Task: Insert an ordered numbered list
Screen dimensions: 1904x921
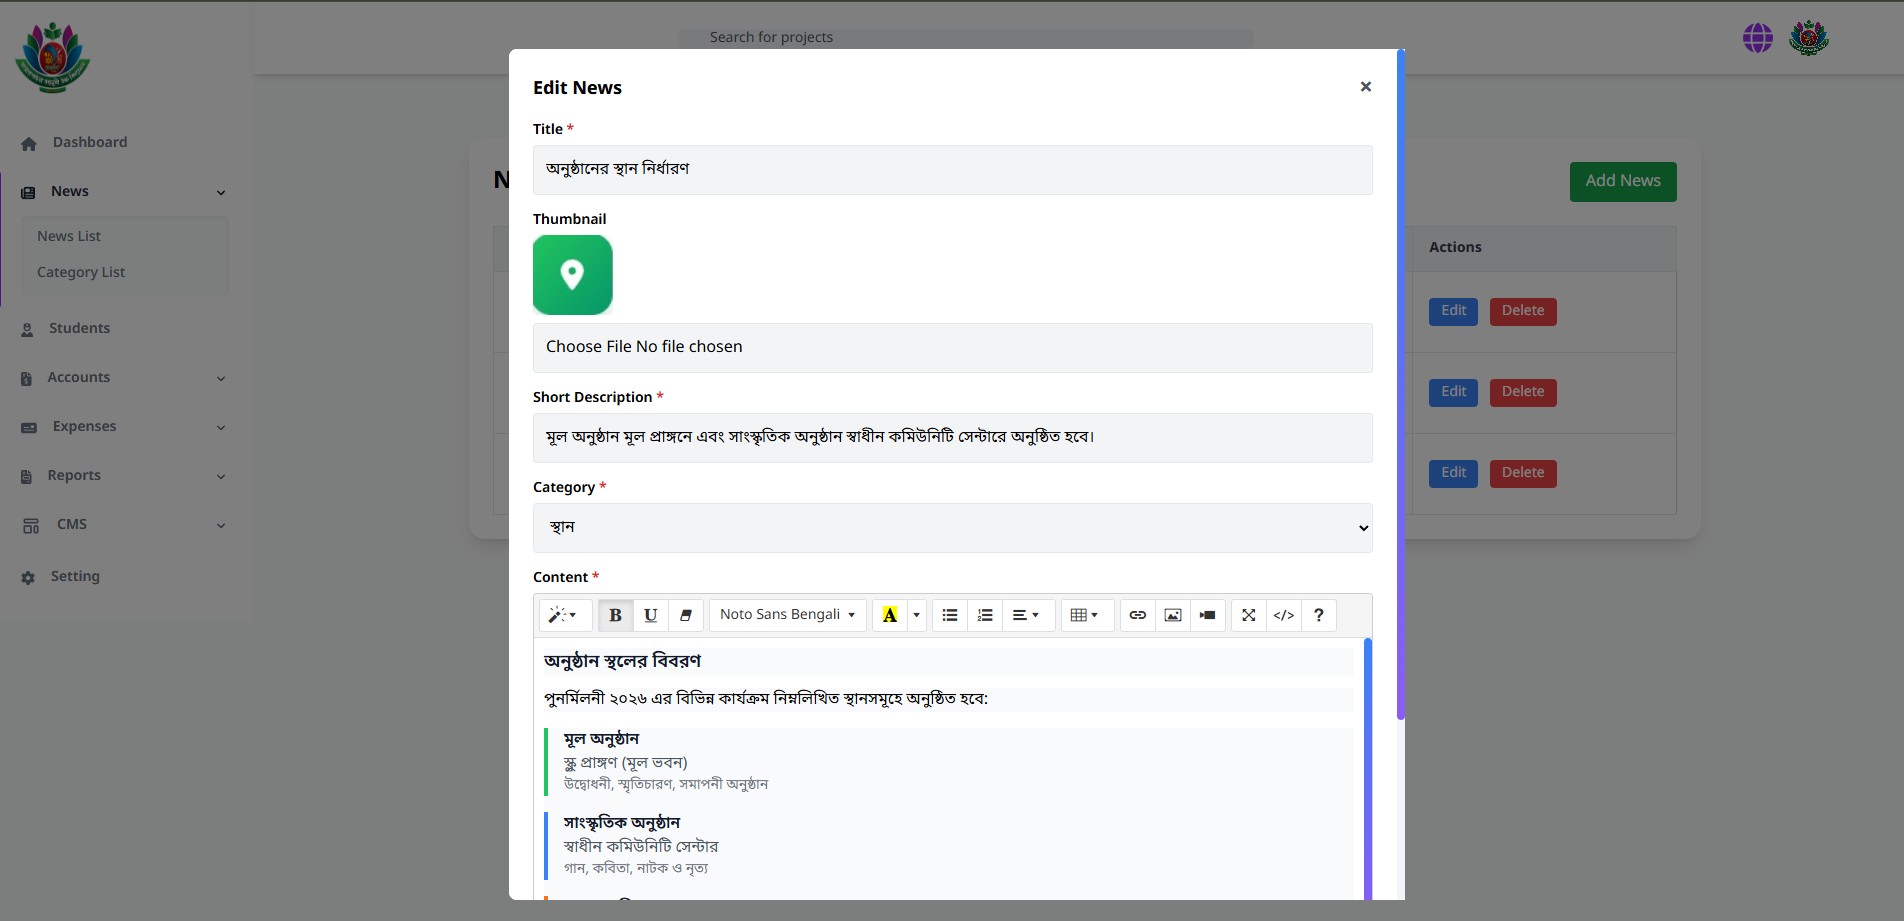Action: [x=985, y=615]
